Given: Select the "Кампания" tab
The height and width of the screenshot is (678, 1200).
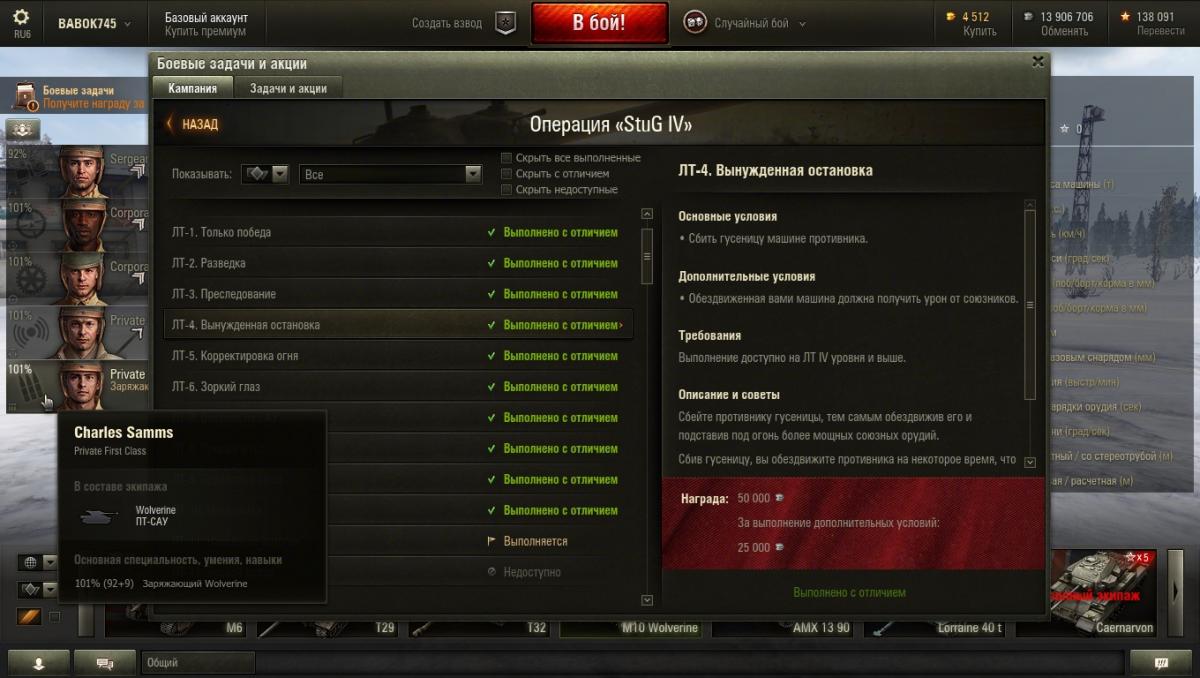Looking at the screenshot, I should (x=193, y=88).
